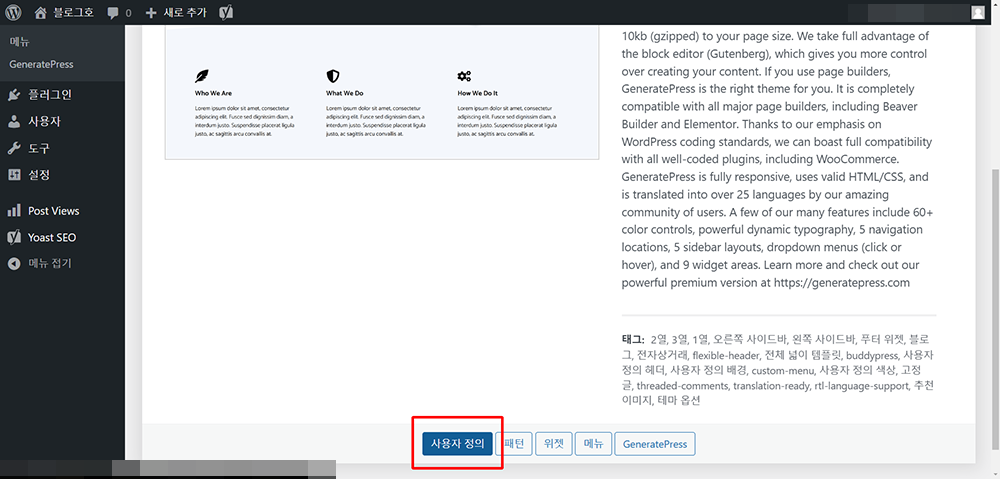1000x479 pixels.
Task: Open the WordPress logo menu
Action: 13,12
